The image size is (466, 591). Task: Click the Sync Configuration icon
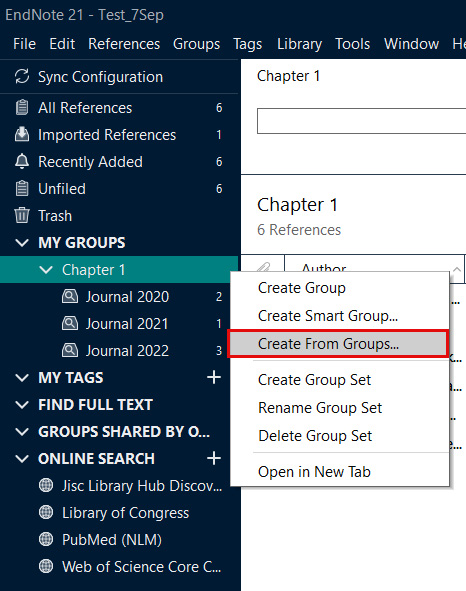[22, 77]
